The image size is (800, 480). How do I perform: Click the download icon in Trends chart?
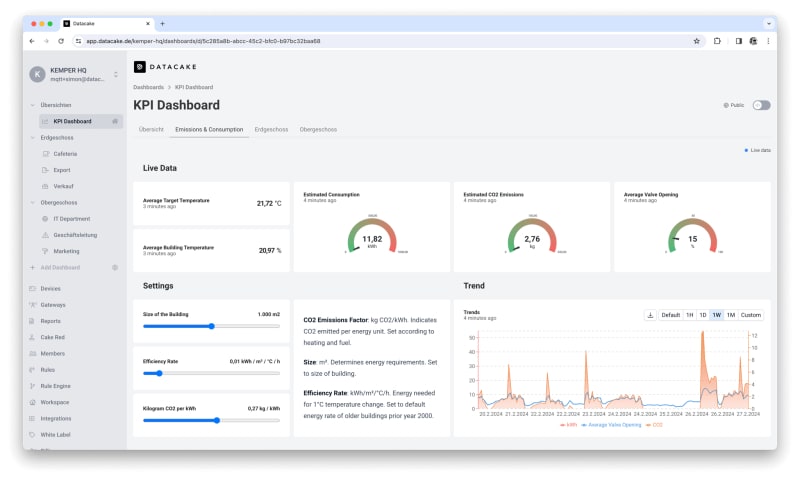[x=650, y=315]
